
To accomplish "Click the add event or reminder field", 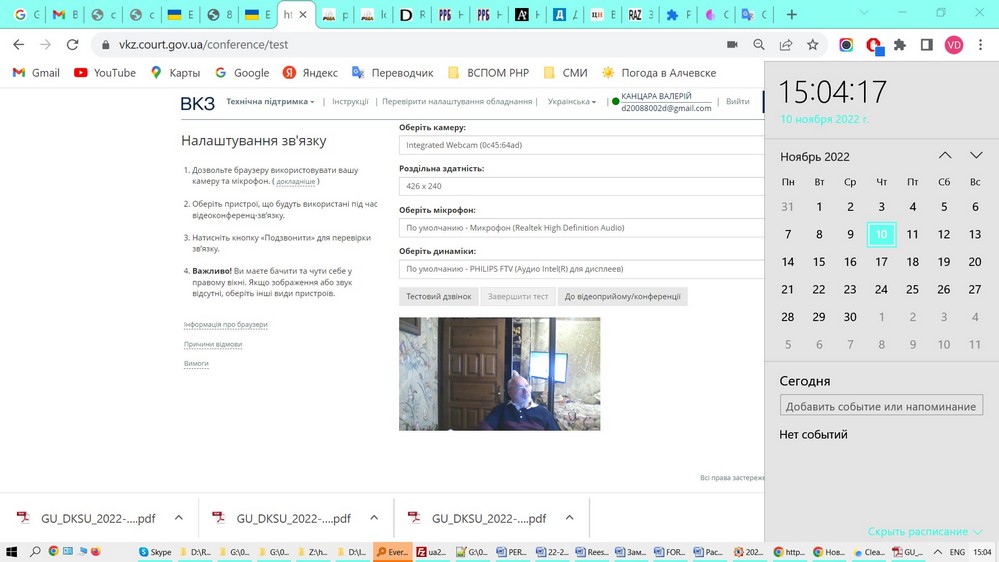I will click(x=881, y=406).
